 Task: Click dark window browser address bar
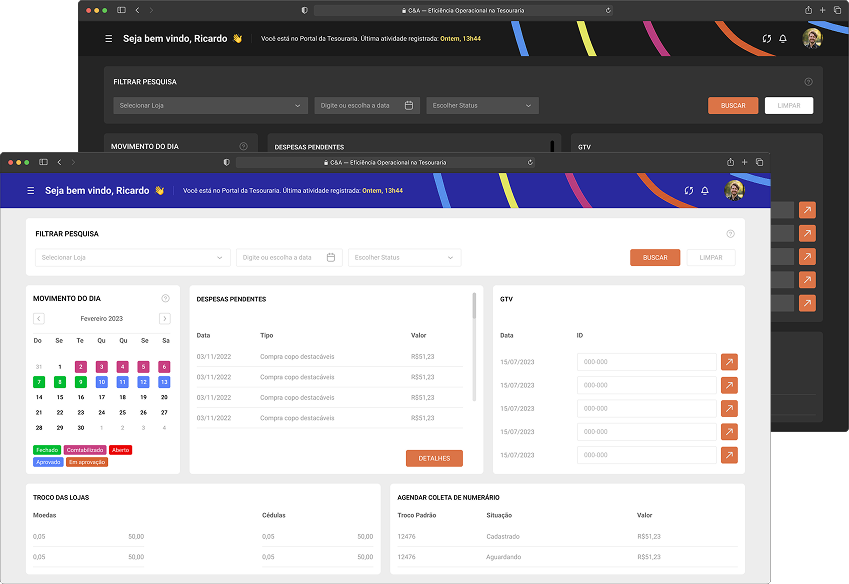coord(463,10)
